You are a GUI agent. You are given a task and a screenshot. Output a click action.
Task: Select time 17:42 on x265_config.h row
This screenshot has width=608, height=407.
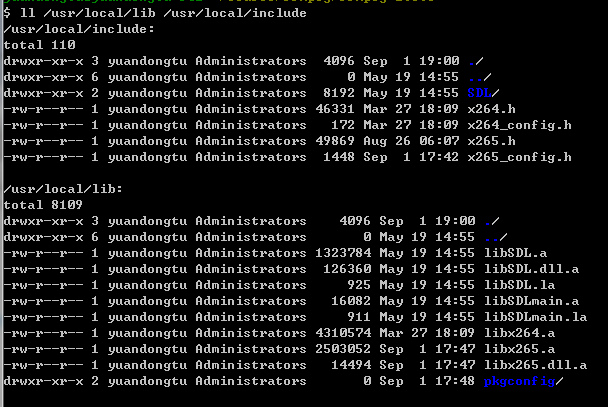tap(439, 157)
